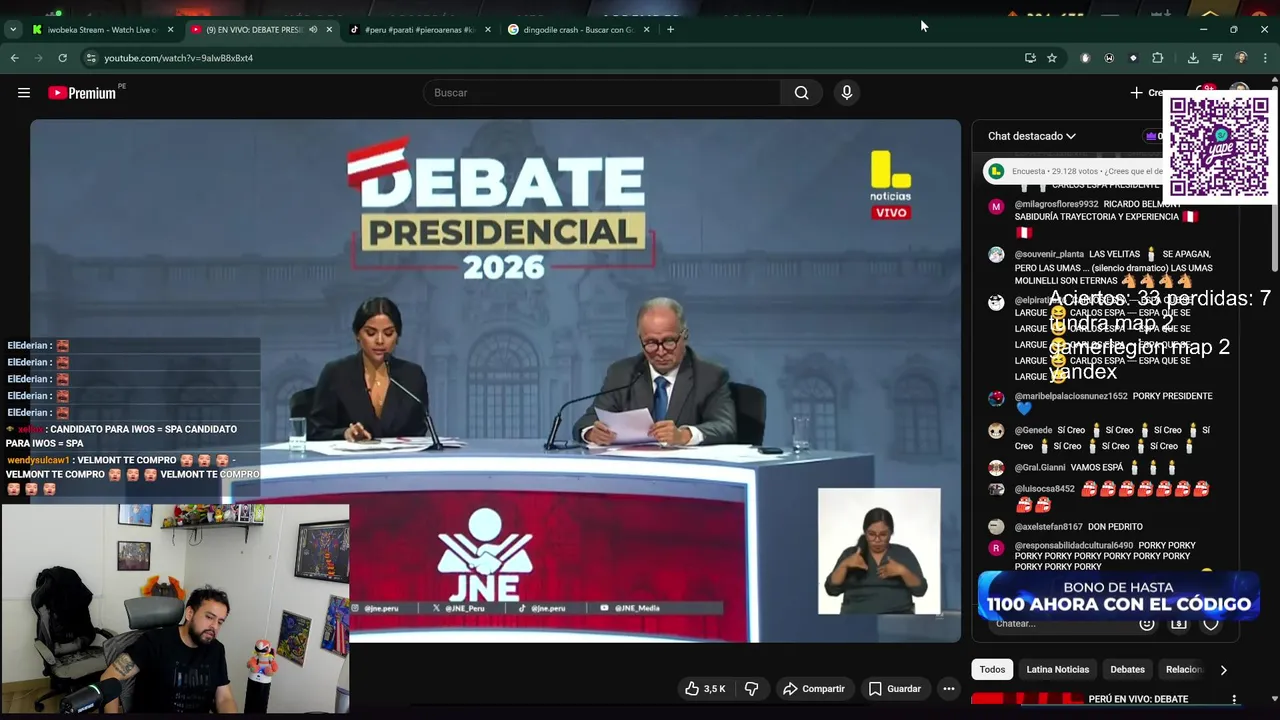The image size is (1280, 720).
Task: Click @axelstefan8167 chat username
Action: tap(1049, 527)
